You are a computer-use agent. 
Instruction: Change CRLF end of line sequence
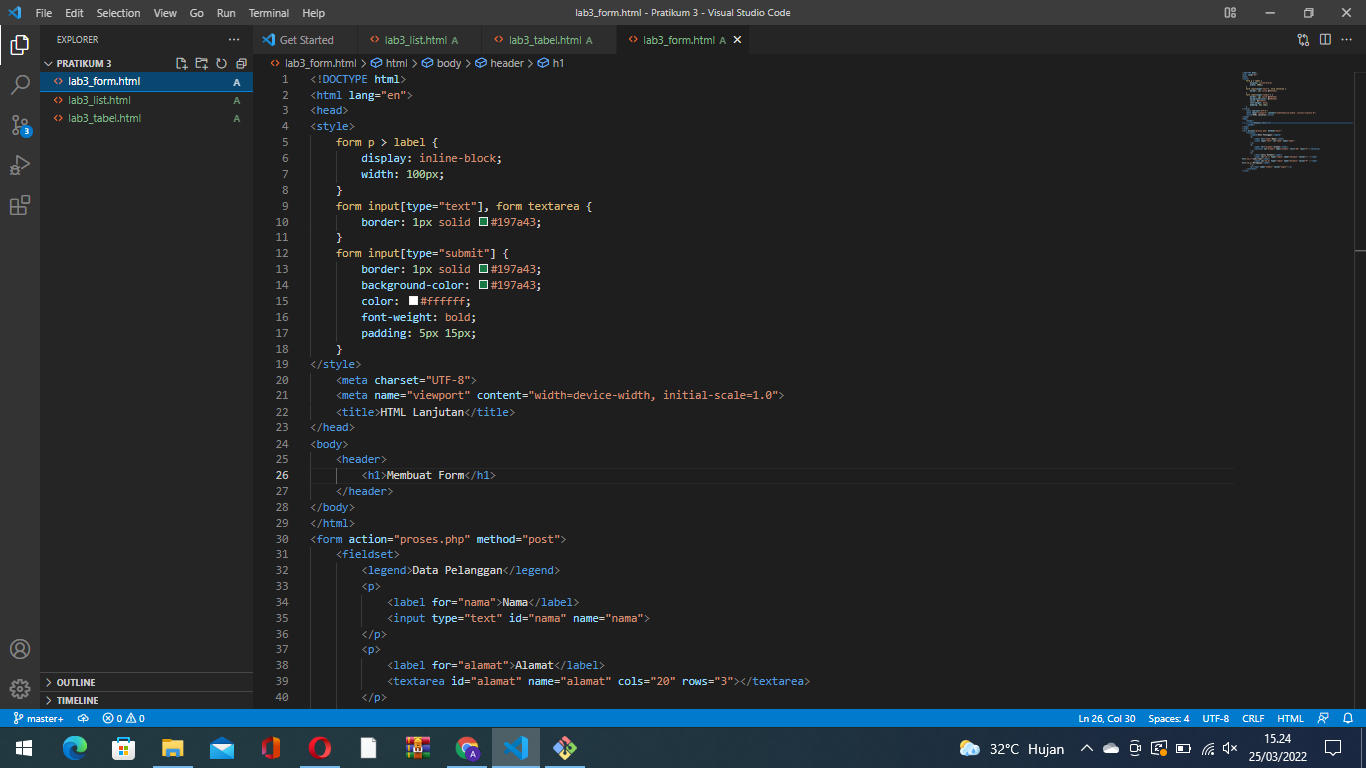click(1253, 718)
